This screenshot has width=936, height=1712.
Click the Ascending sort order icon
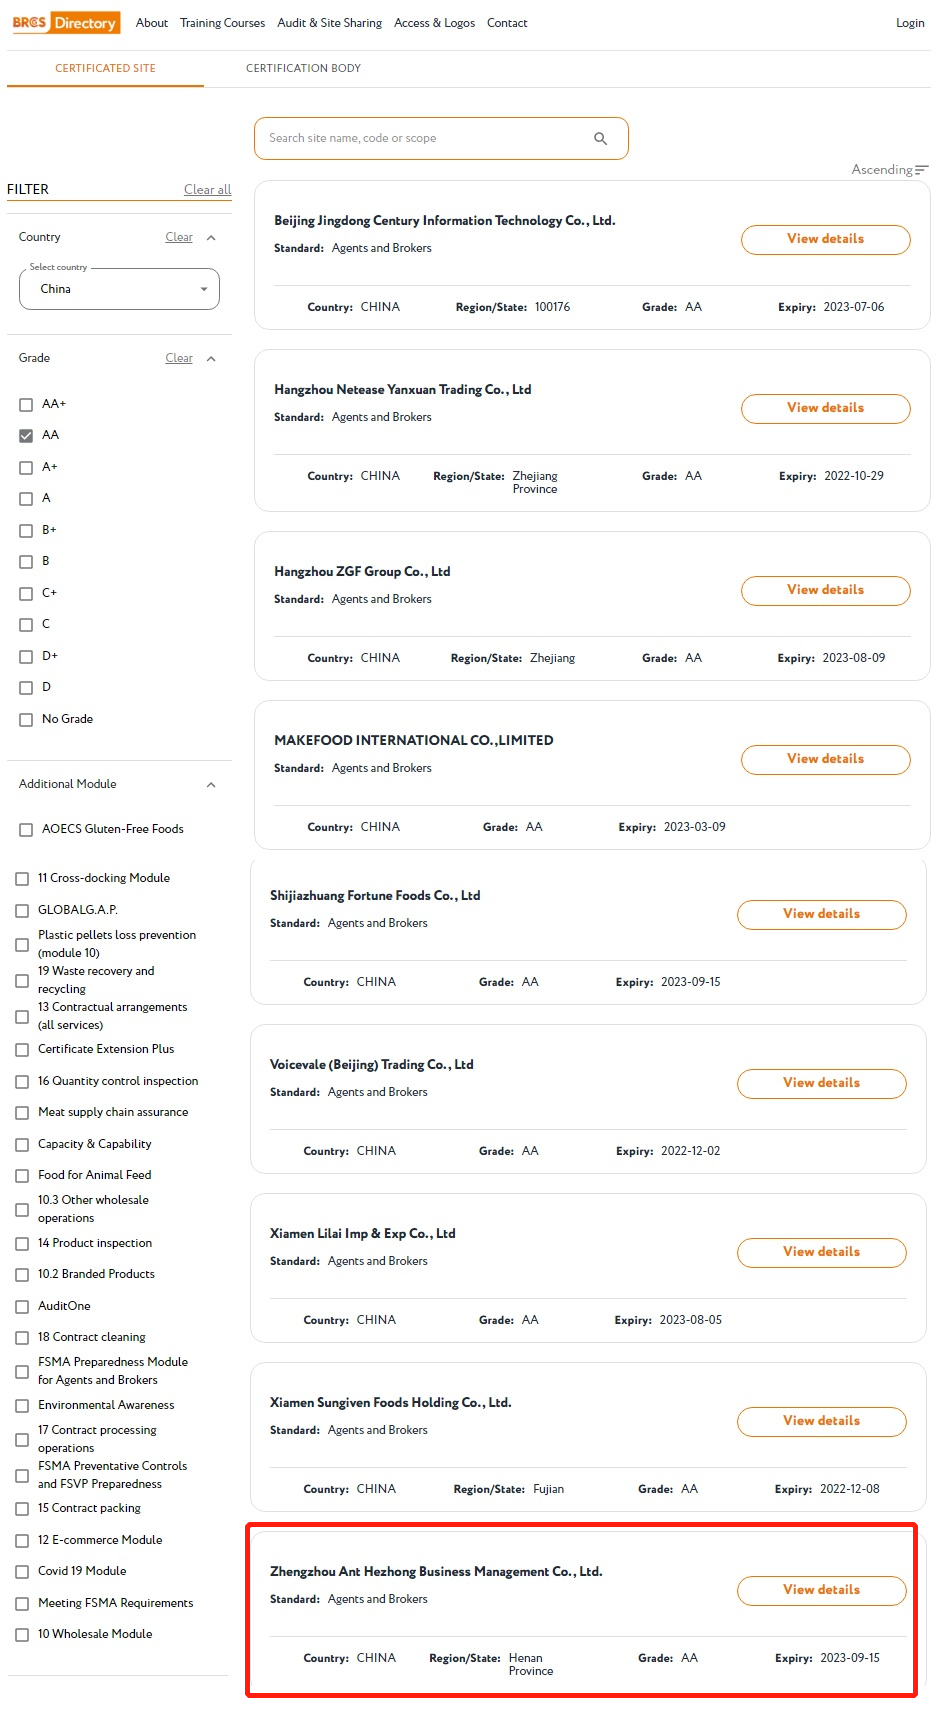(921, 170)
